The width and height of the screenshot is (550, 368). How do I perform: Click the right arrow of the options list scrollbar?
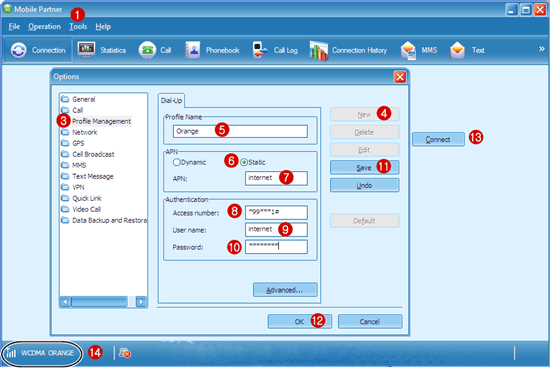141,301
